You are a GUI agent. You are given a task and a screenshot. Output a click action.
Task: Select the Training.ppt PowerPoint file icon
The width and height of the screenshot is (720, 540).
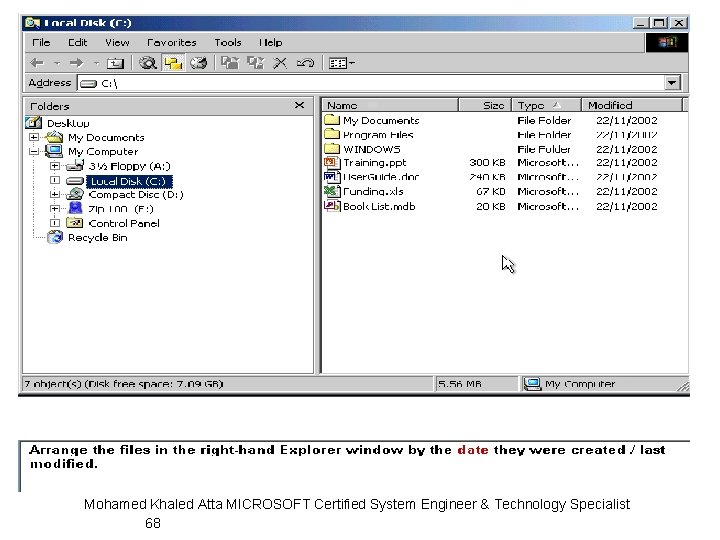click(x=332, y=163)
